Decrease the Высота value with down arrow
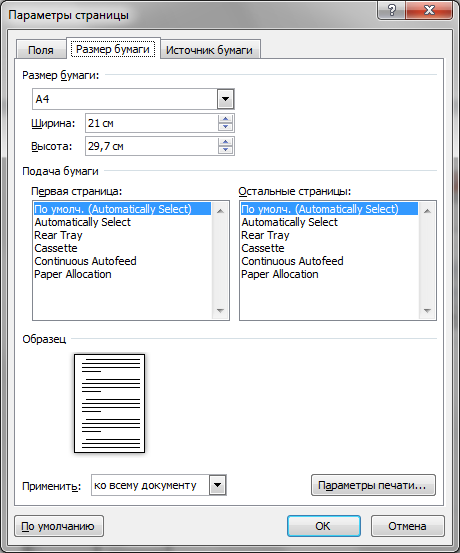The image size is (460, 553). point(225,150)
